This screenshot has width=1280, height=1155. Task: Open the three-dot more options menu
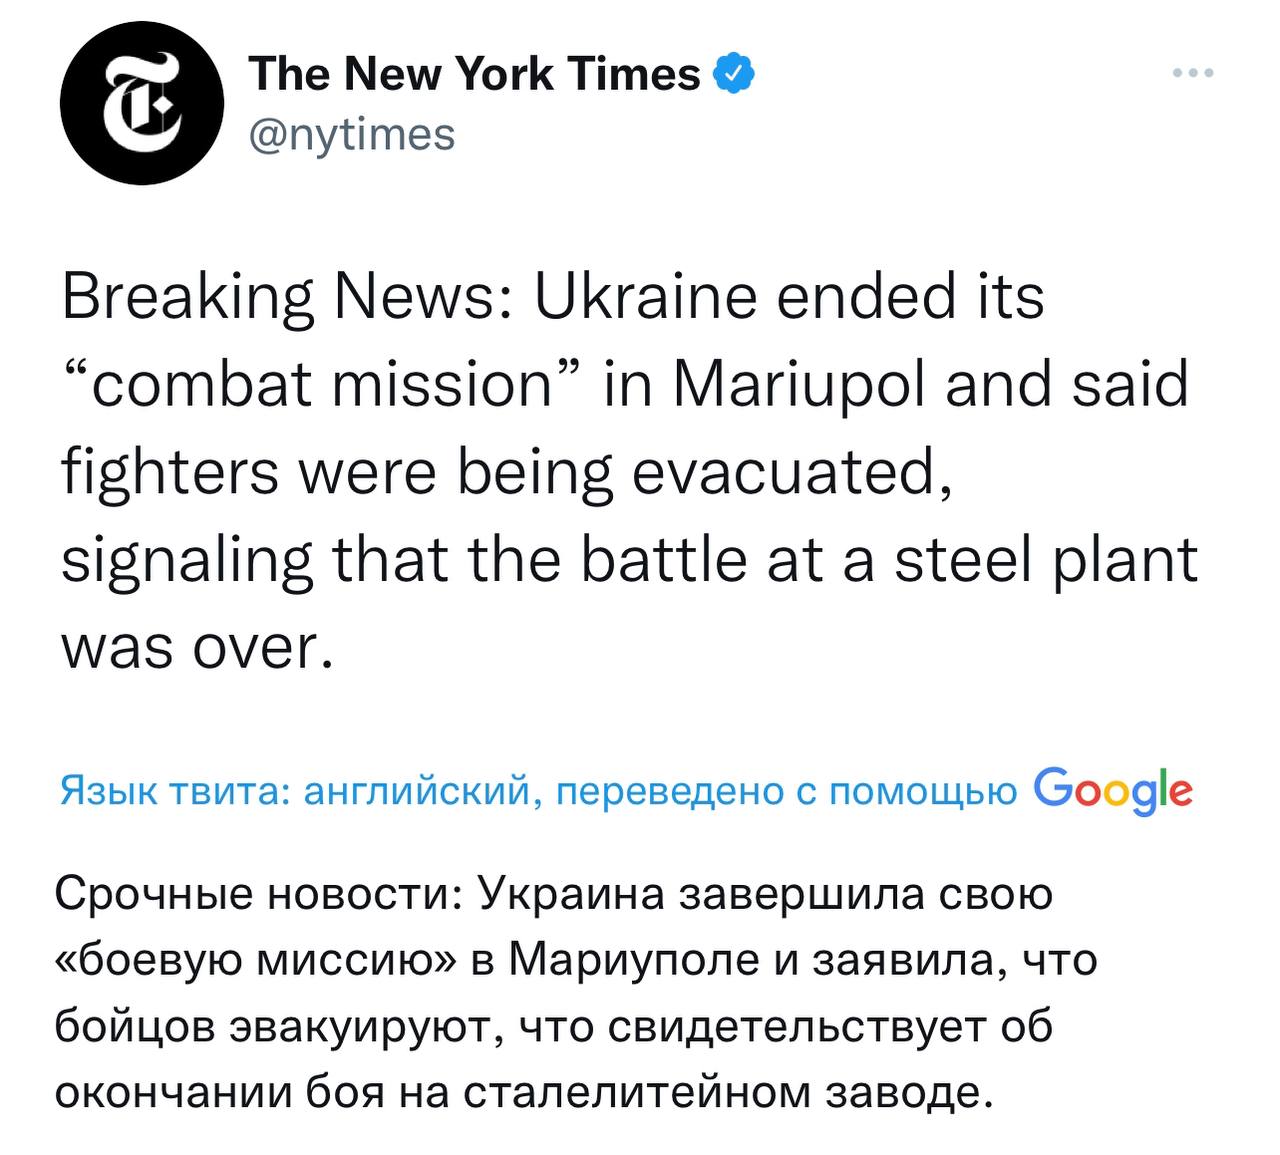[x=1194, y=73]
